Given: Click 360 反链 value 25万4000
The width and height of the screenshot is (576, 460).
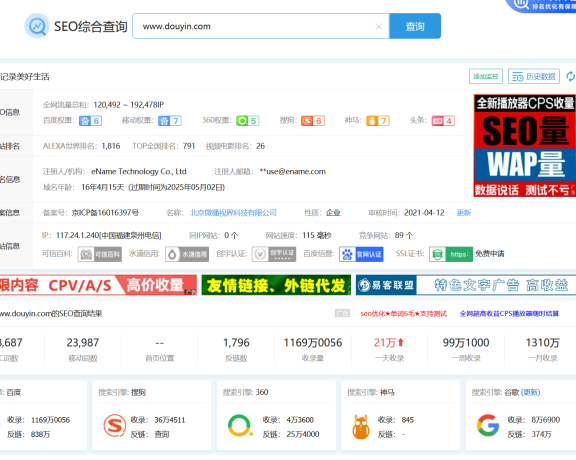Looking at the screenshot, I should 303,434.
